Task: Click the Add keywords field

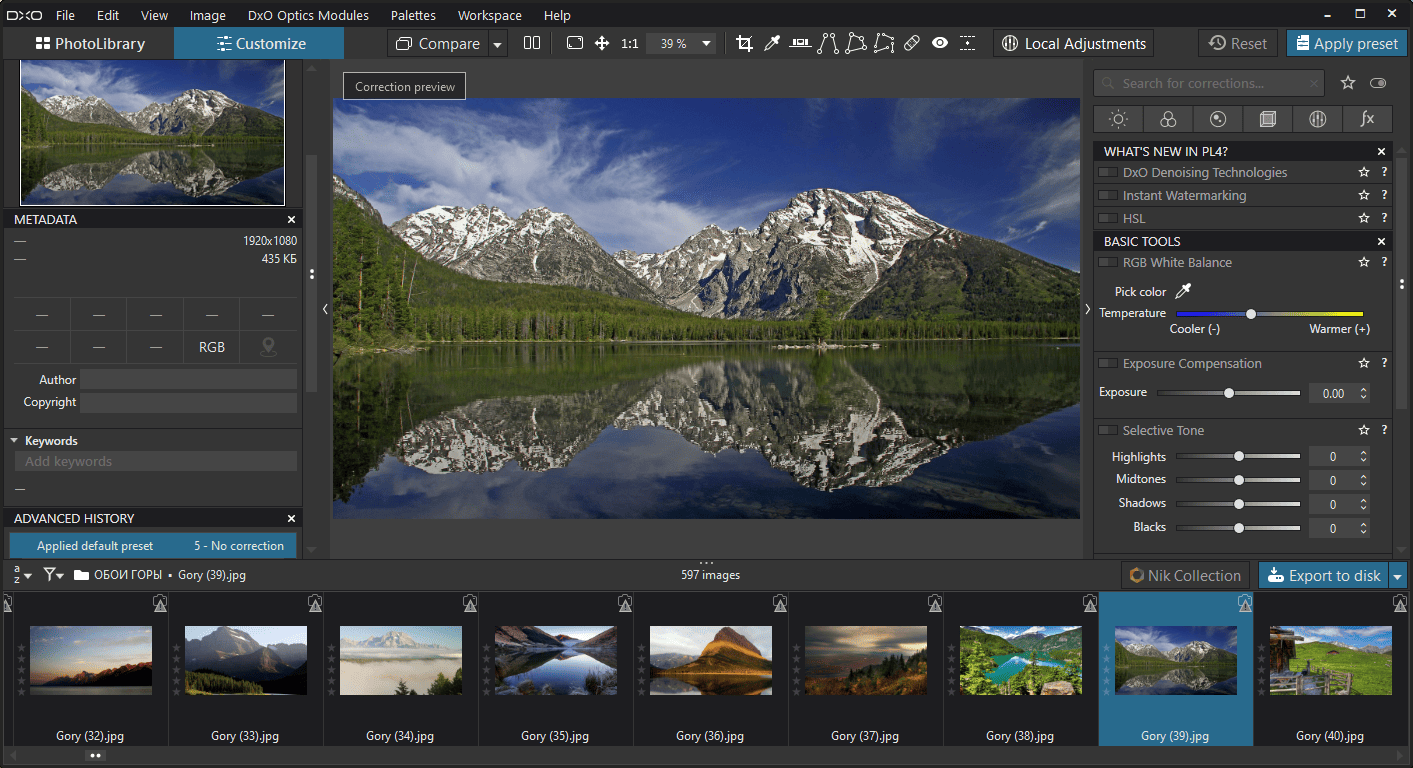Action: [x=156, y=462]
